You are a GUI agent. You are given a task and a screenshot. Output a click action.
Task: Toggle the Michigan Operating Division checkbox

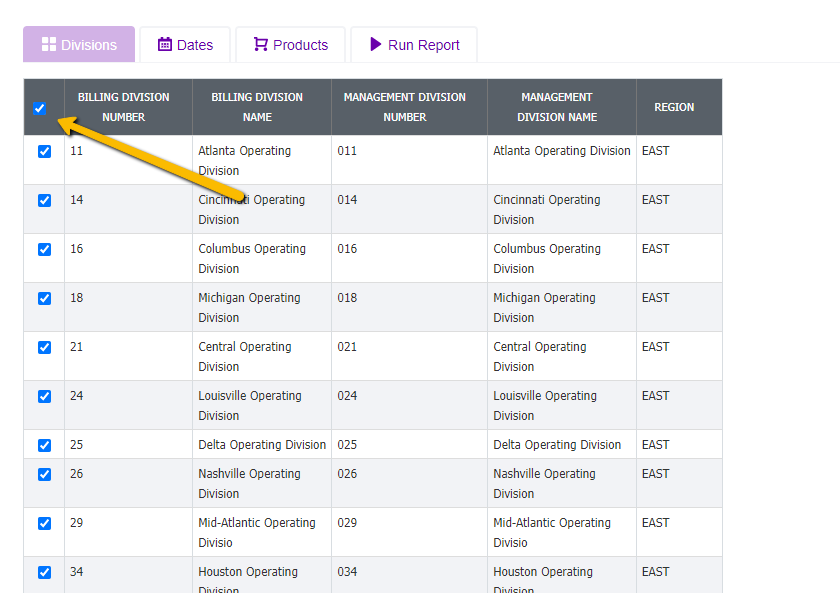click(44, 299)
